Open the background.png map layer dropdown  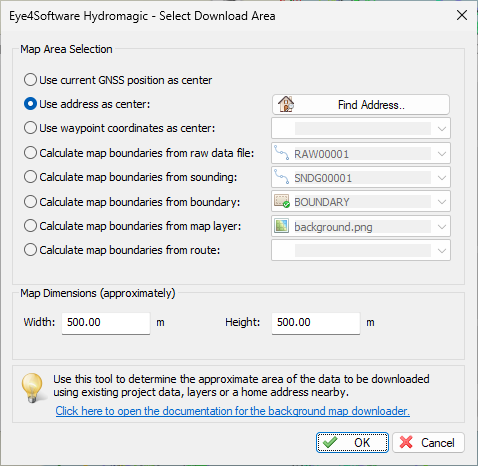tap(361, 226)
